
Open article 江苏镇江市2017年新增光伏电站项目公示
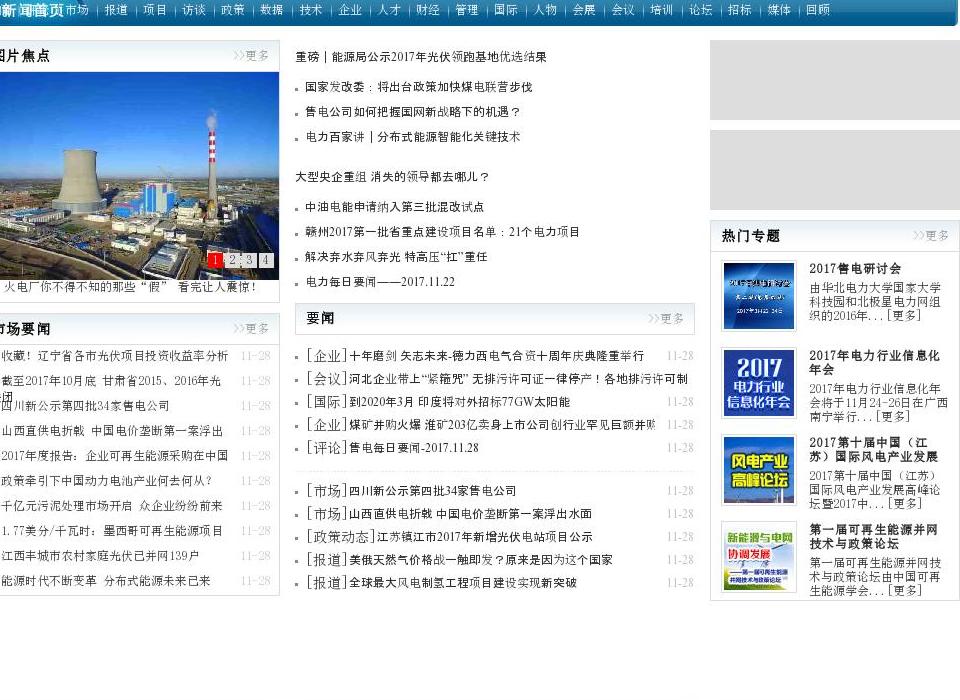point(485,537)
